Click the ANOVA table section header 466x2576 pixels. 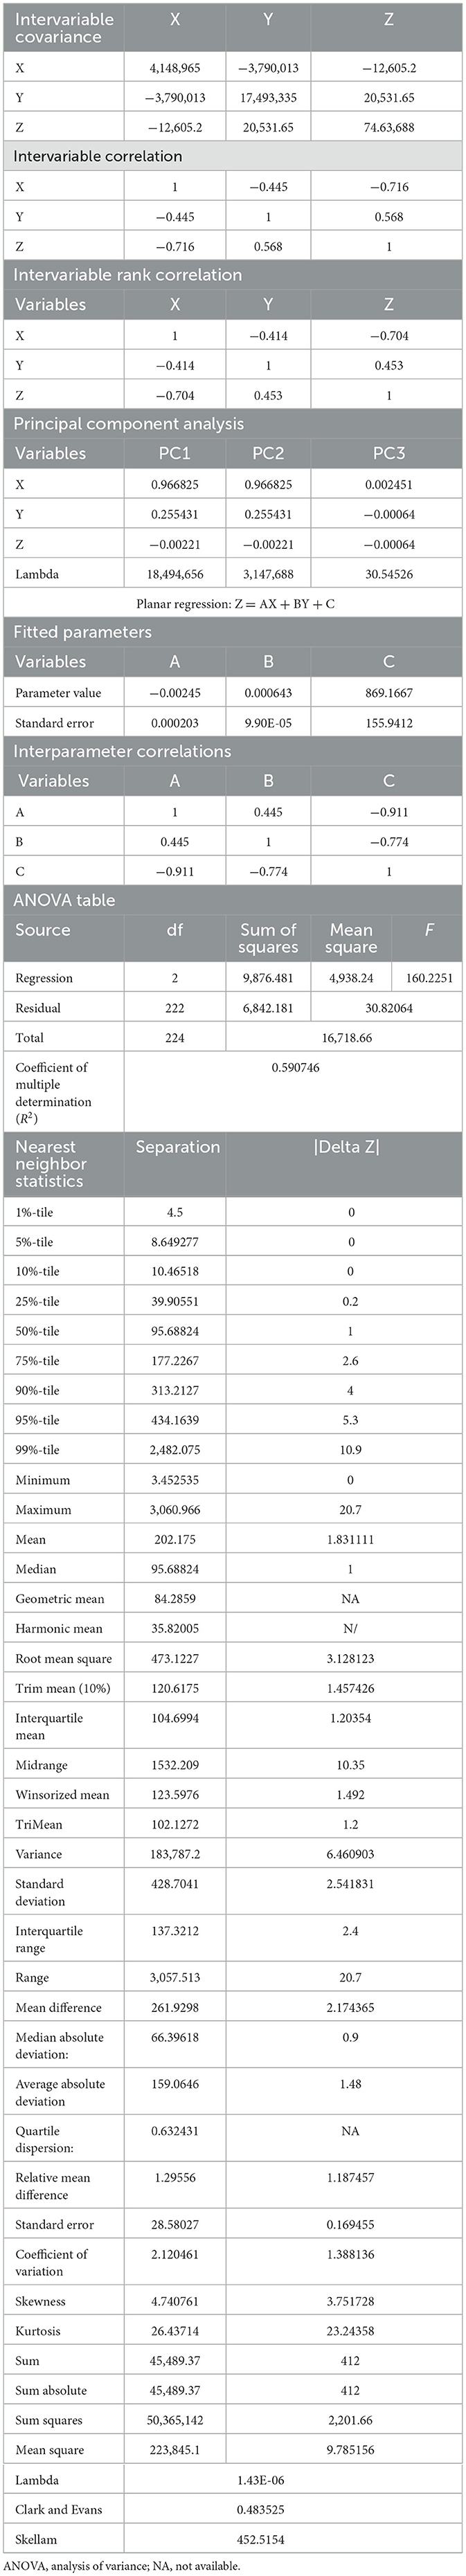pyautogui.click(x=64, y=900)
